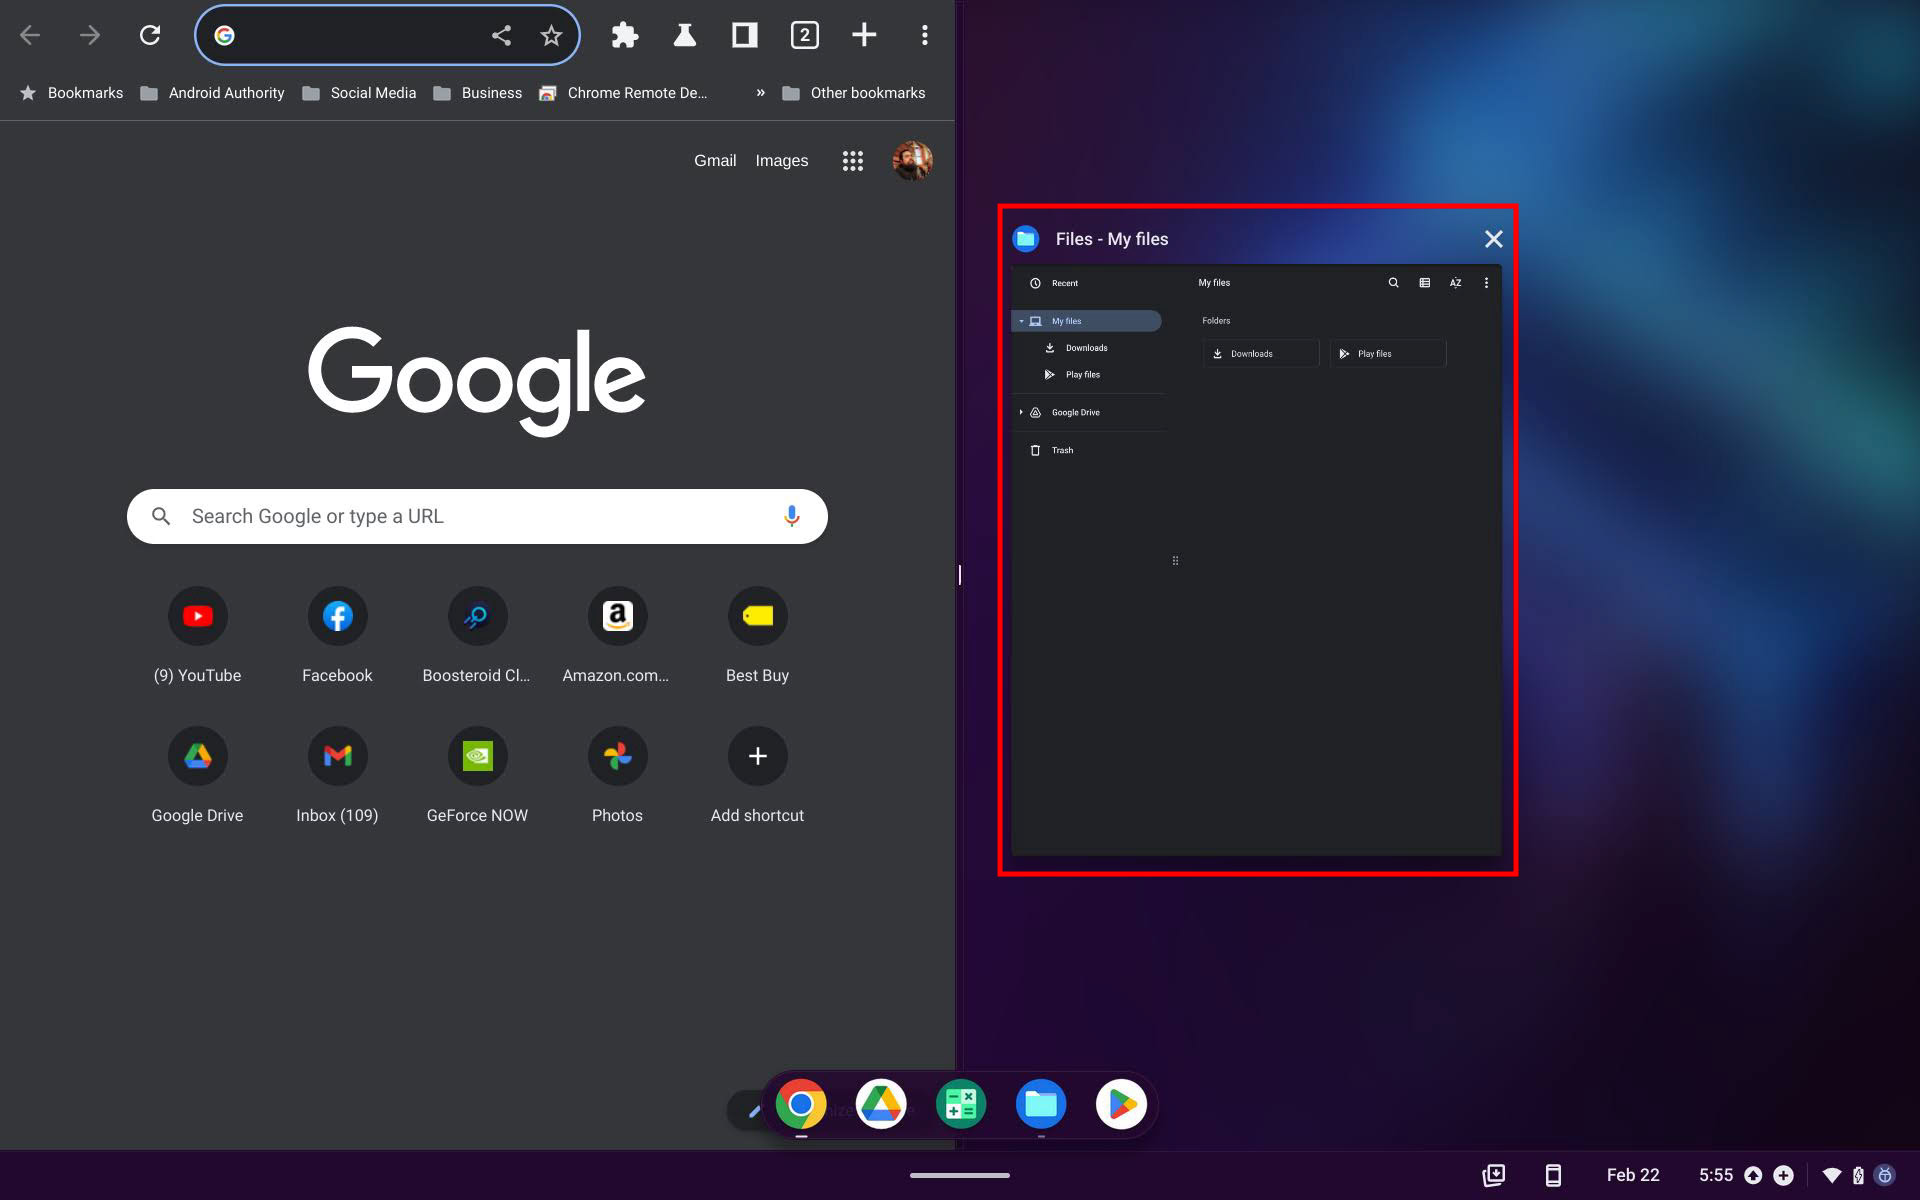
Task: Open Chrome Labs flask icon
Action: click(684, 36)
